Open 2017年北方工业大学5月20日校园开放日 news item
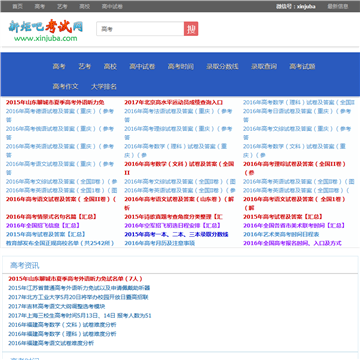This screenshot has height=360, width=360. (x=78, y=297)
